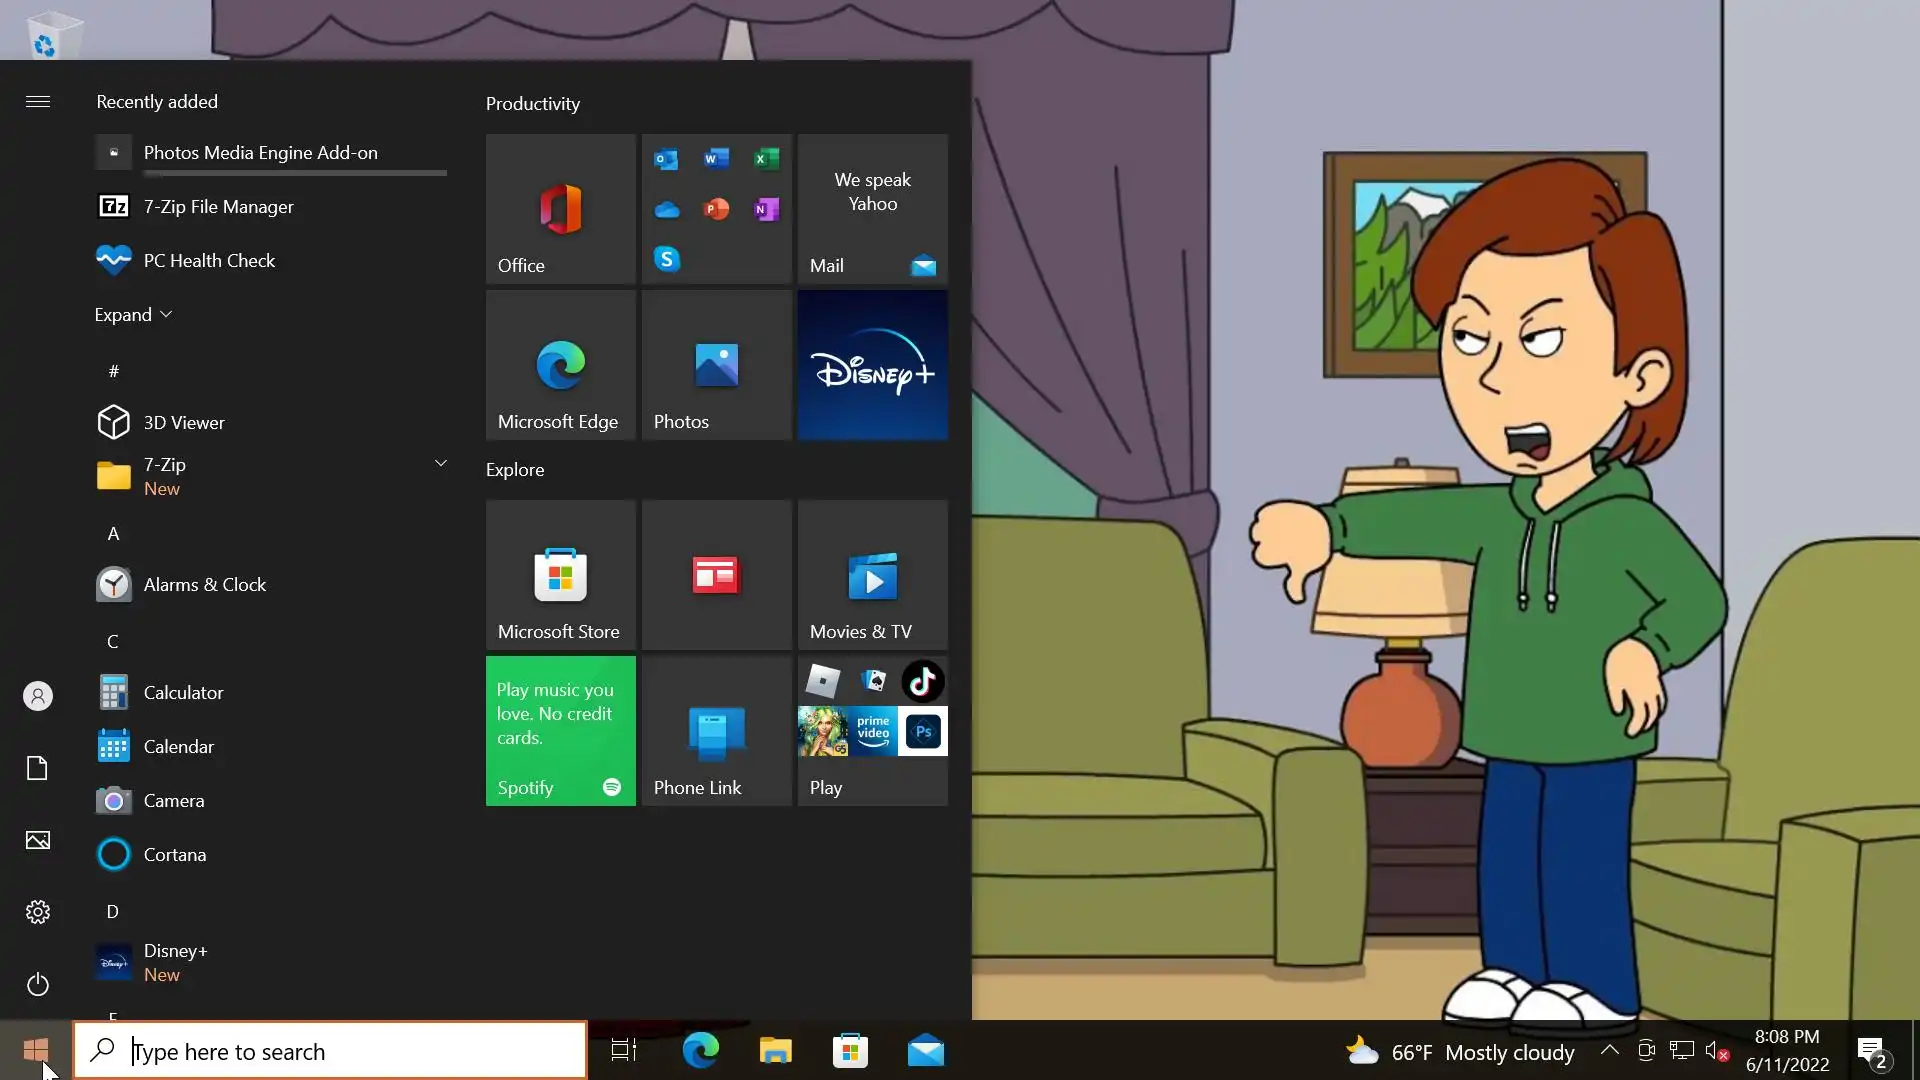Open Movies & TV tile
The image size is (1920, 1080).
point(872,575)
